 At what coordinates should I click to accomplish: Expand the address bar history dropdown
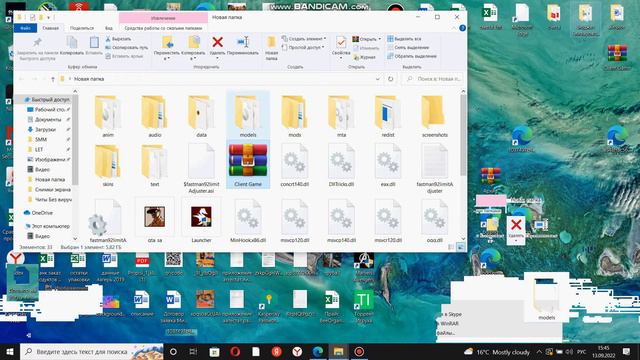click(x=378, y=79)
